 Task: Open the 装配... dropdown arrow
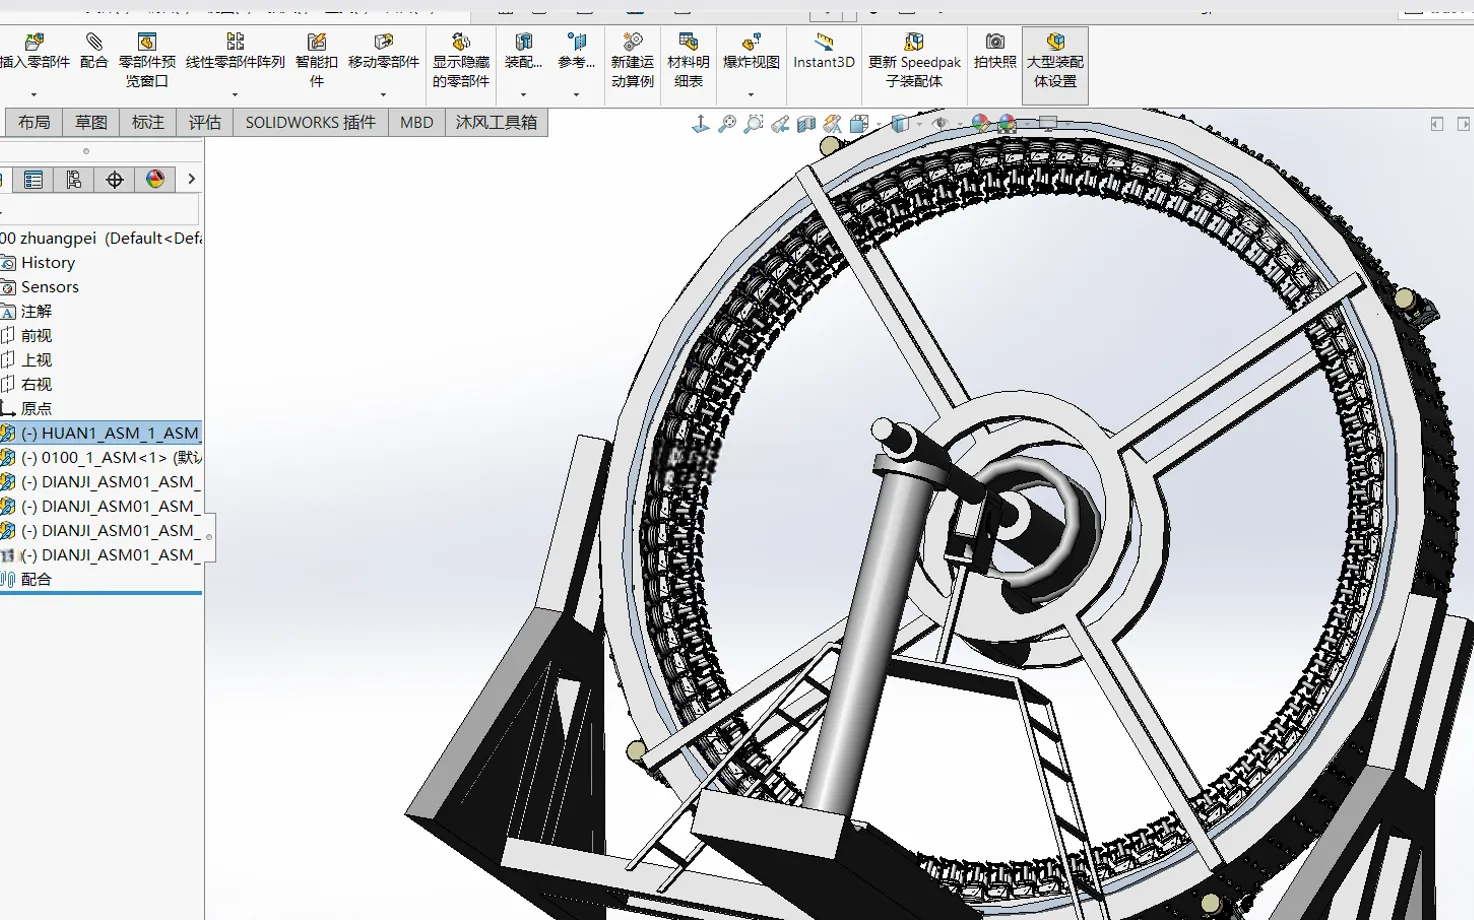(x=523, y=95)
